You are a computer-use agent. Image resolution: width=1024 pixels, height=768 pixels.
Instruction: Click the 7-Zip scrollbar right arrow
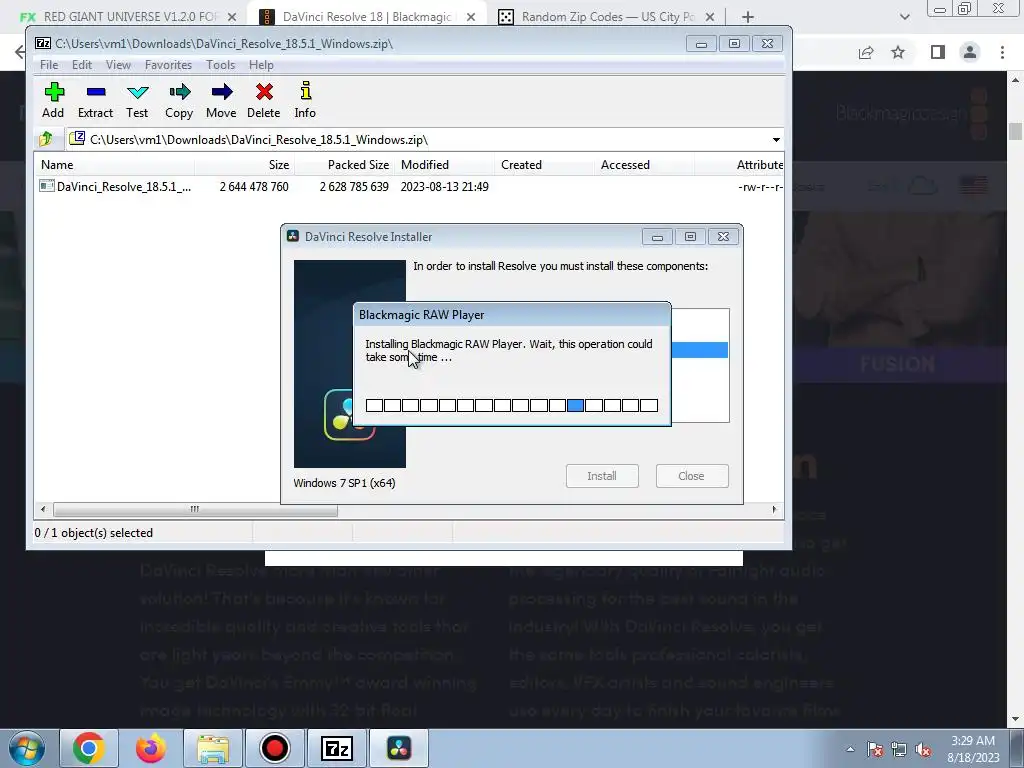tap(775, 509)
